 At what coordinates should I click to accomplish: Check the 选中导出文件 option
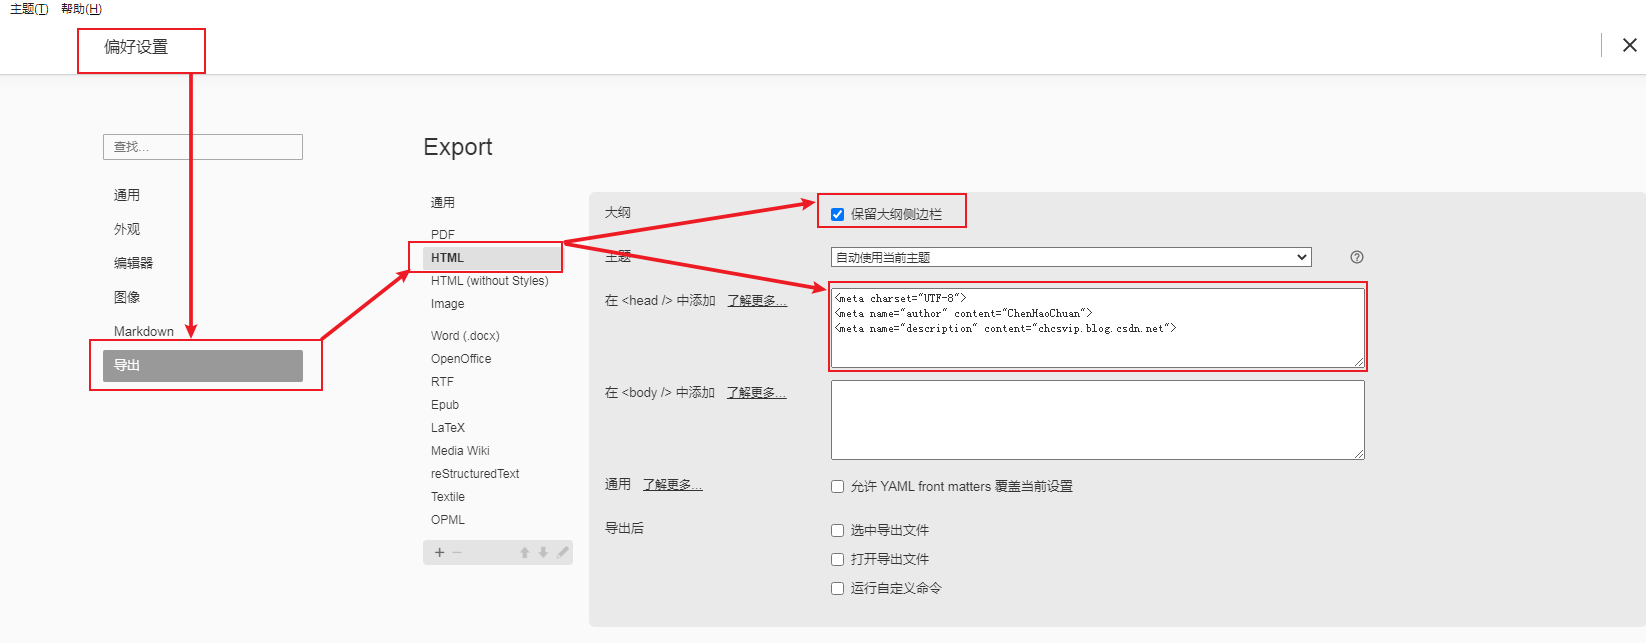point(838,531)
